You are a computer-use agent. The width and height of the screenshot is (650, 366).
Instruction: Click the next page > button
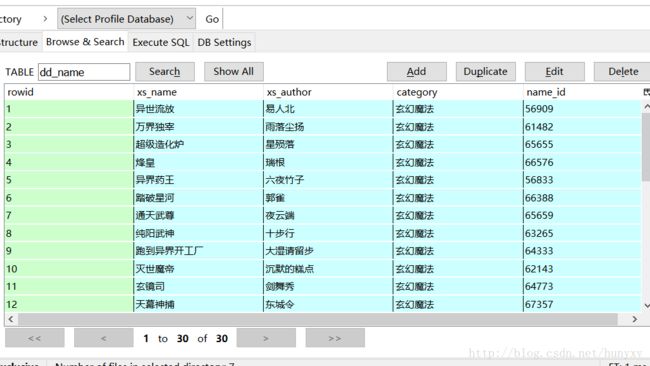click(266, 338)
